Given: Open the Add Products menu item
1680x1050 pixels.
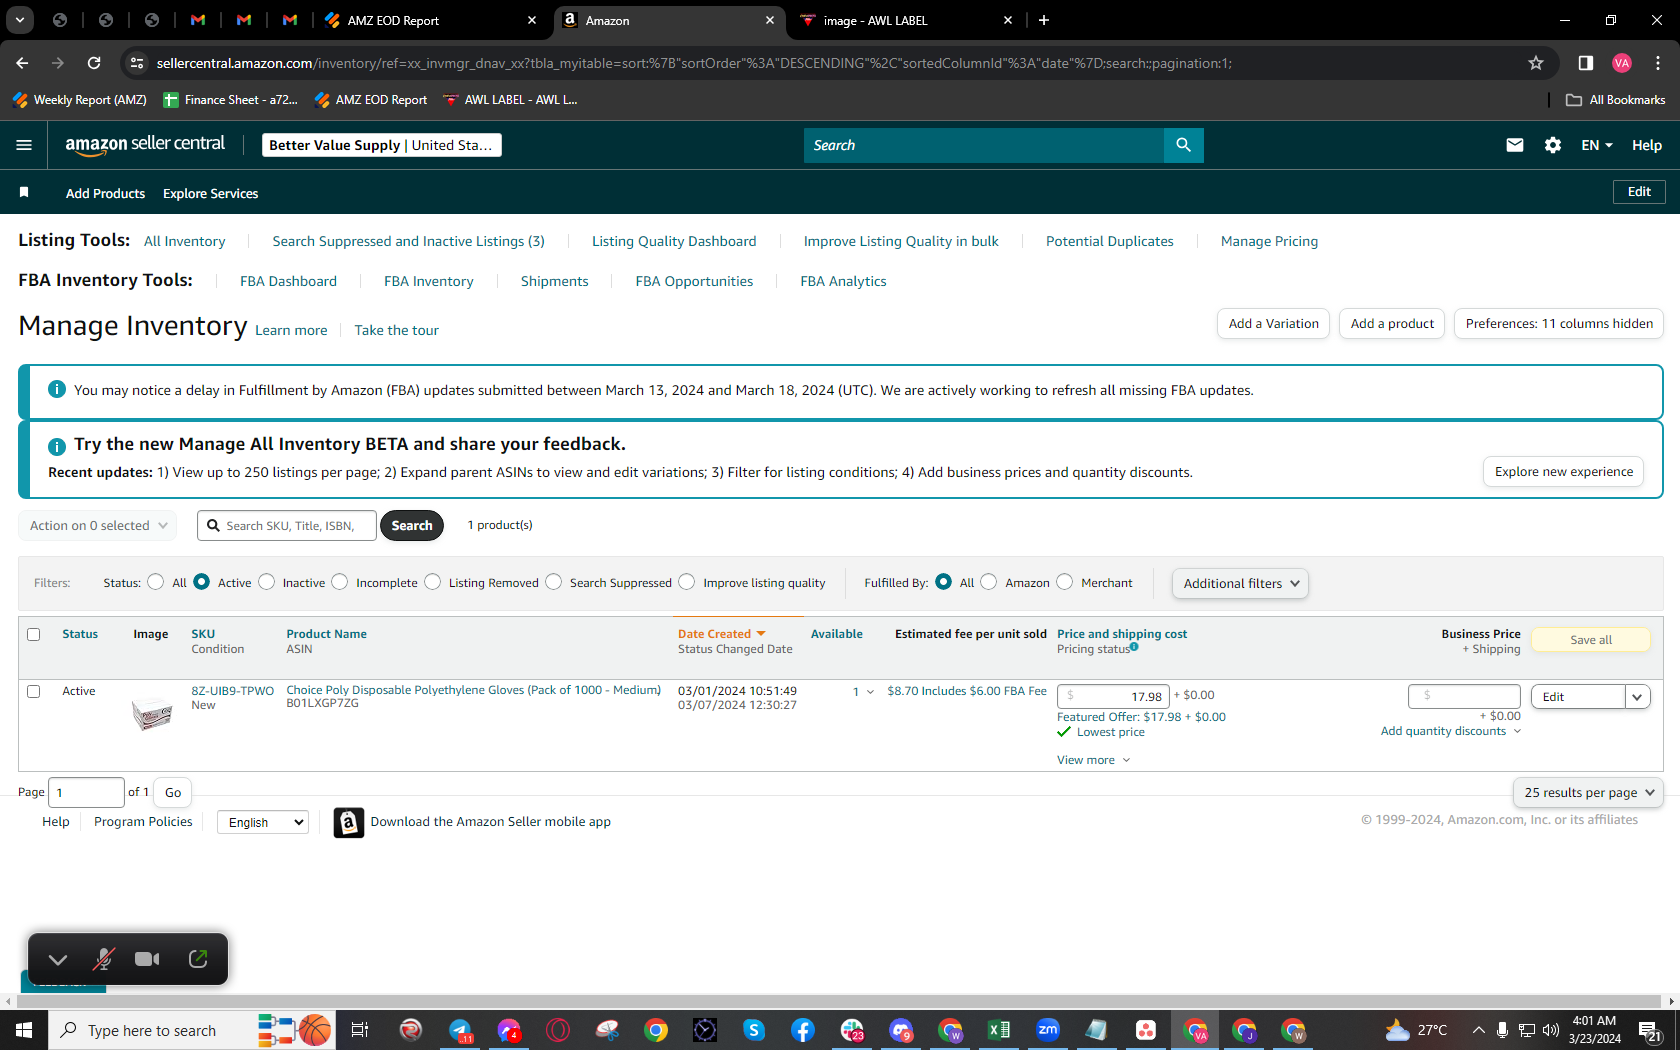Looking at the screenshot, I should (105, 193).
